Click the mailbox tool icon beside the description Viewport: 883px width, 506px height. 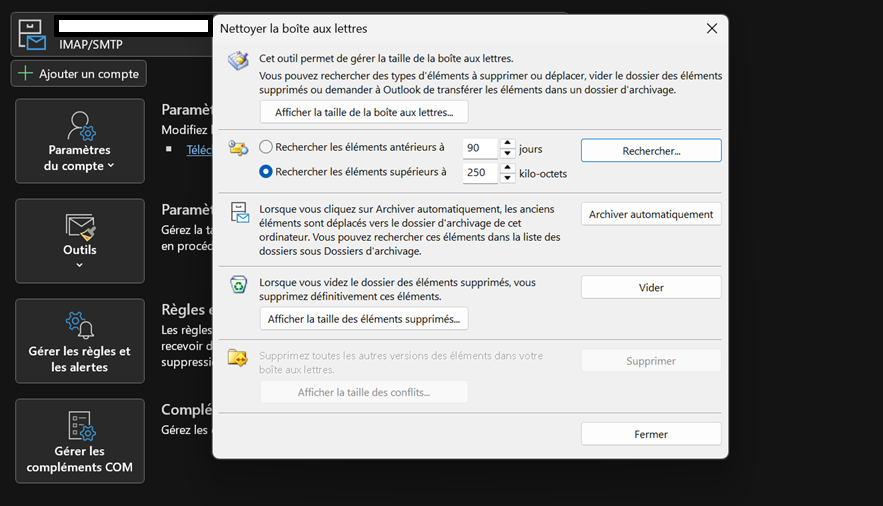coord(238,60)
